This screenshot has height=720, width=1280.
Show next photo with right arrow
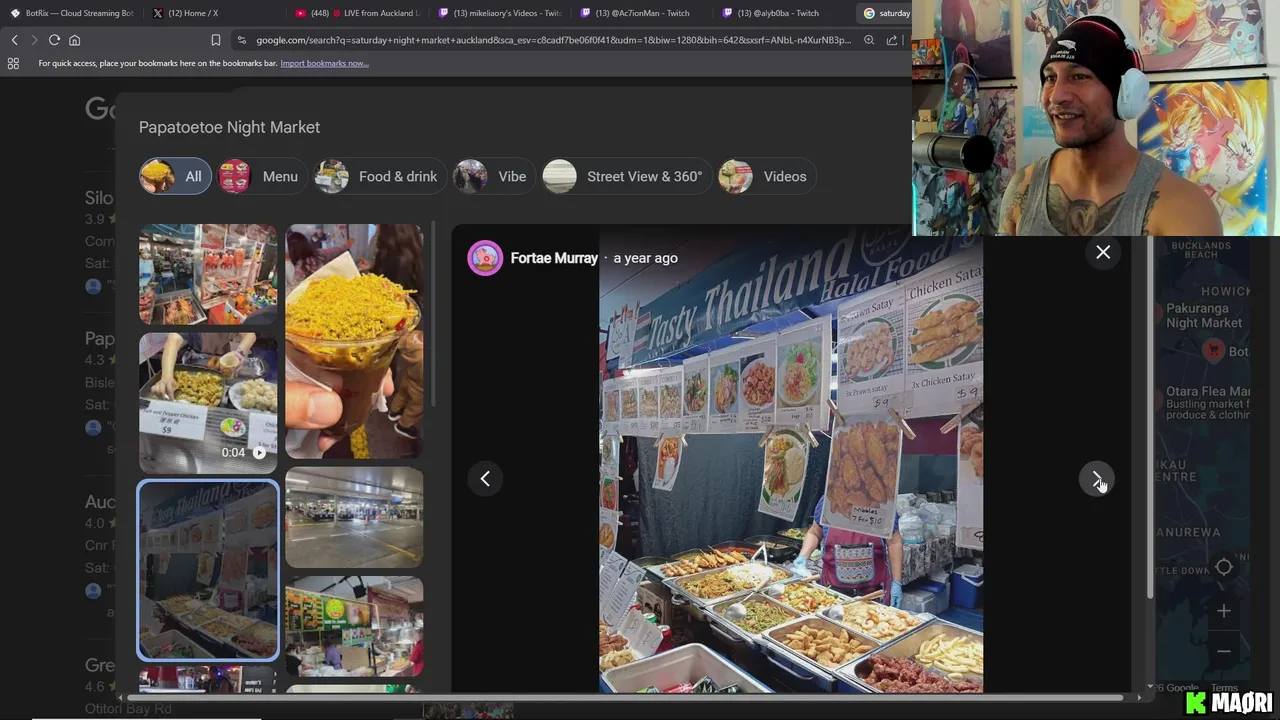point(1097,478)
